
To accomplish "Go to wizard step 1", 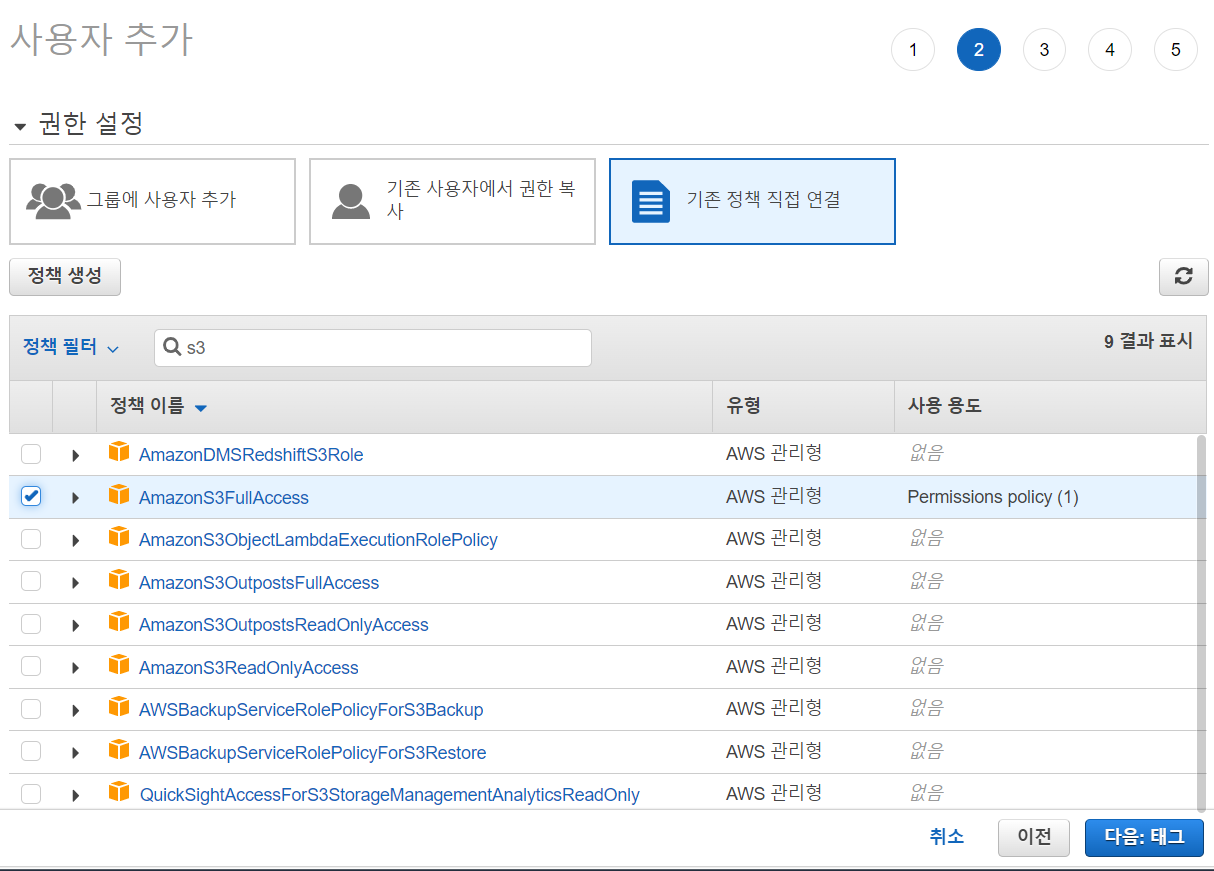I will click(x=912, y=50).
